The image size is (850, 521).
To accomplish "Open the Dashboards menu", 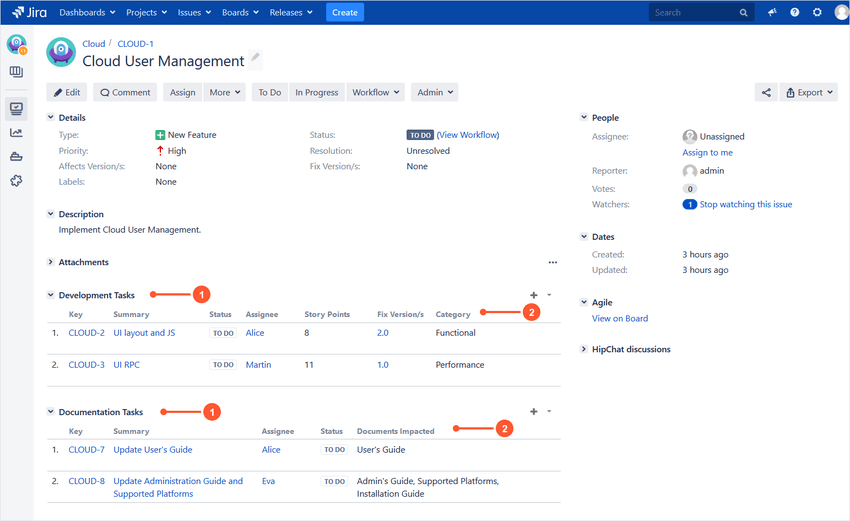I will pos(87,12).
